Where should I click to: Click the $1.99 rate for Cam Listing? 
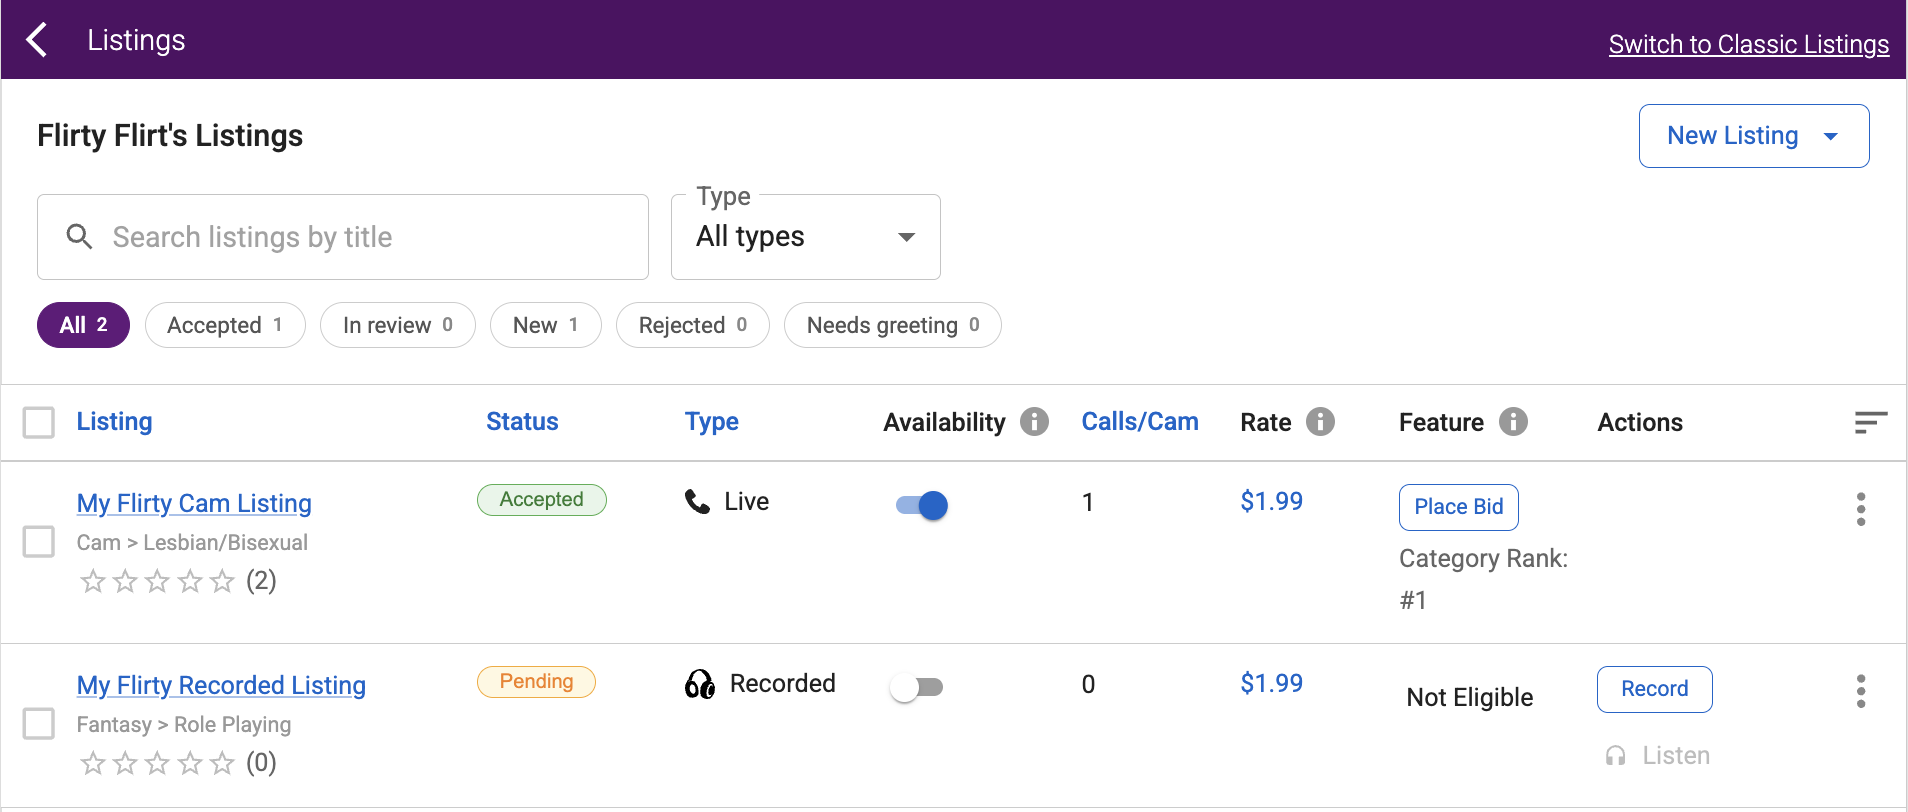pyautogui.click(x=1272, y=501)
